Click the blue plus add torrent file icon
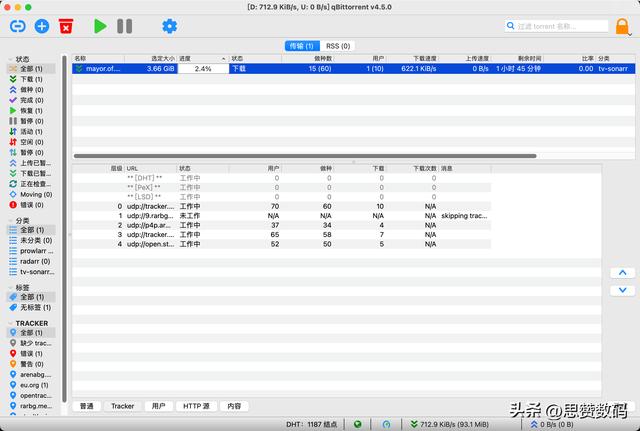 [x=42, y=27]
